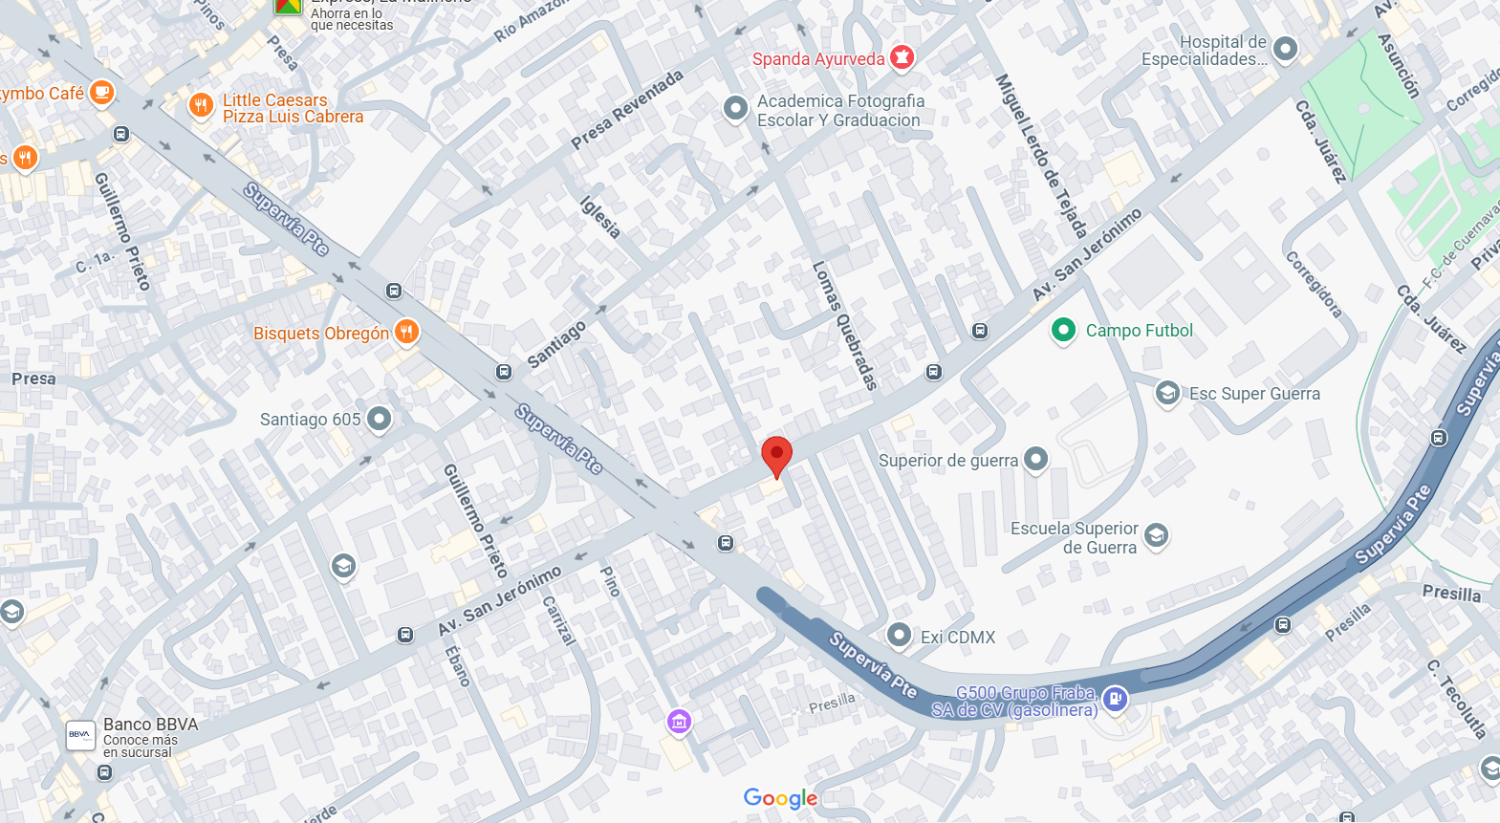
Task: Click the Campo Futbol text label
Action: pyautogui.click(x=1139, y=331)
